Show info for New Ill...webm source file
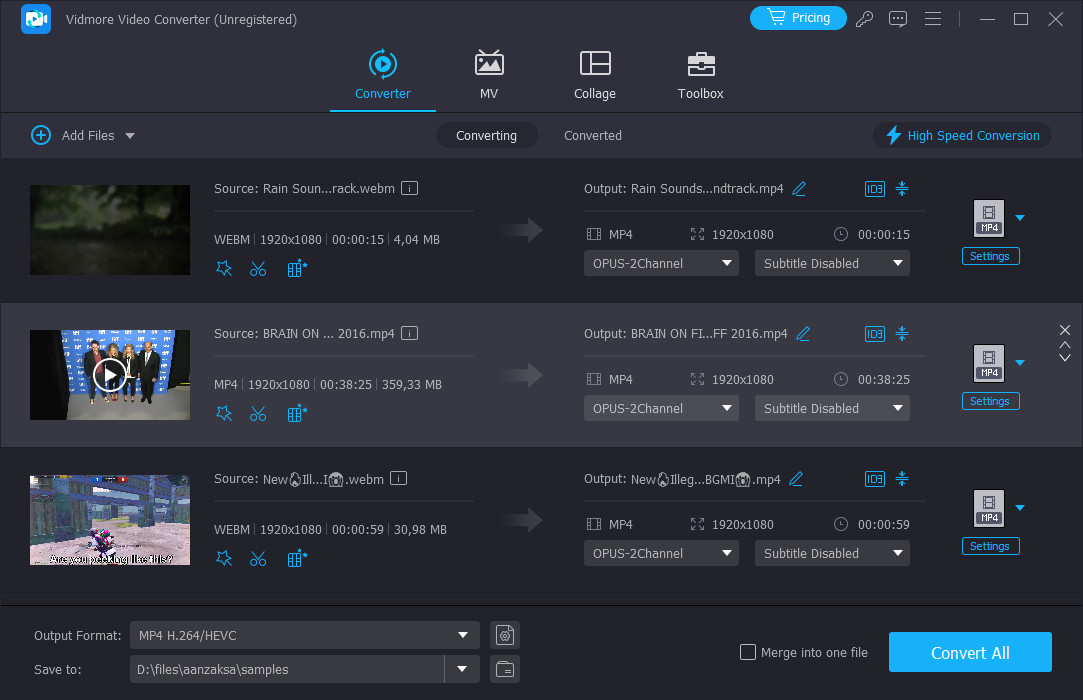1083x700 pixels. pyautogui.click(x=399, y=478)
